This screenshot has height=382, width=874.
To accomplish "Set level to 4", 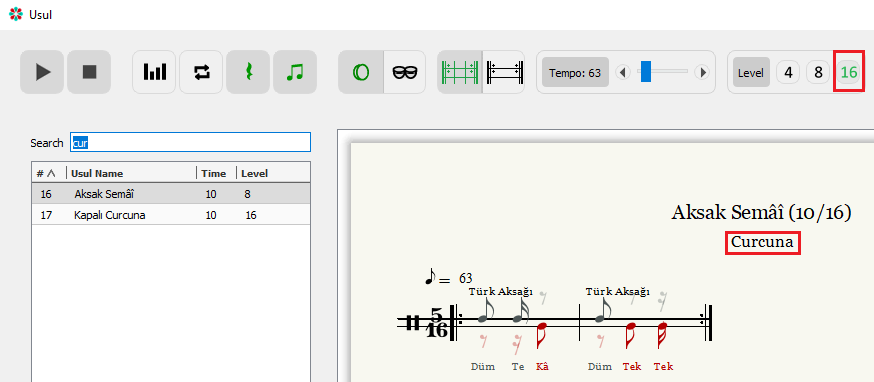I will 788,72.
